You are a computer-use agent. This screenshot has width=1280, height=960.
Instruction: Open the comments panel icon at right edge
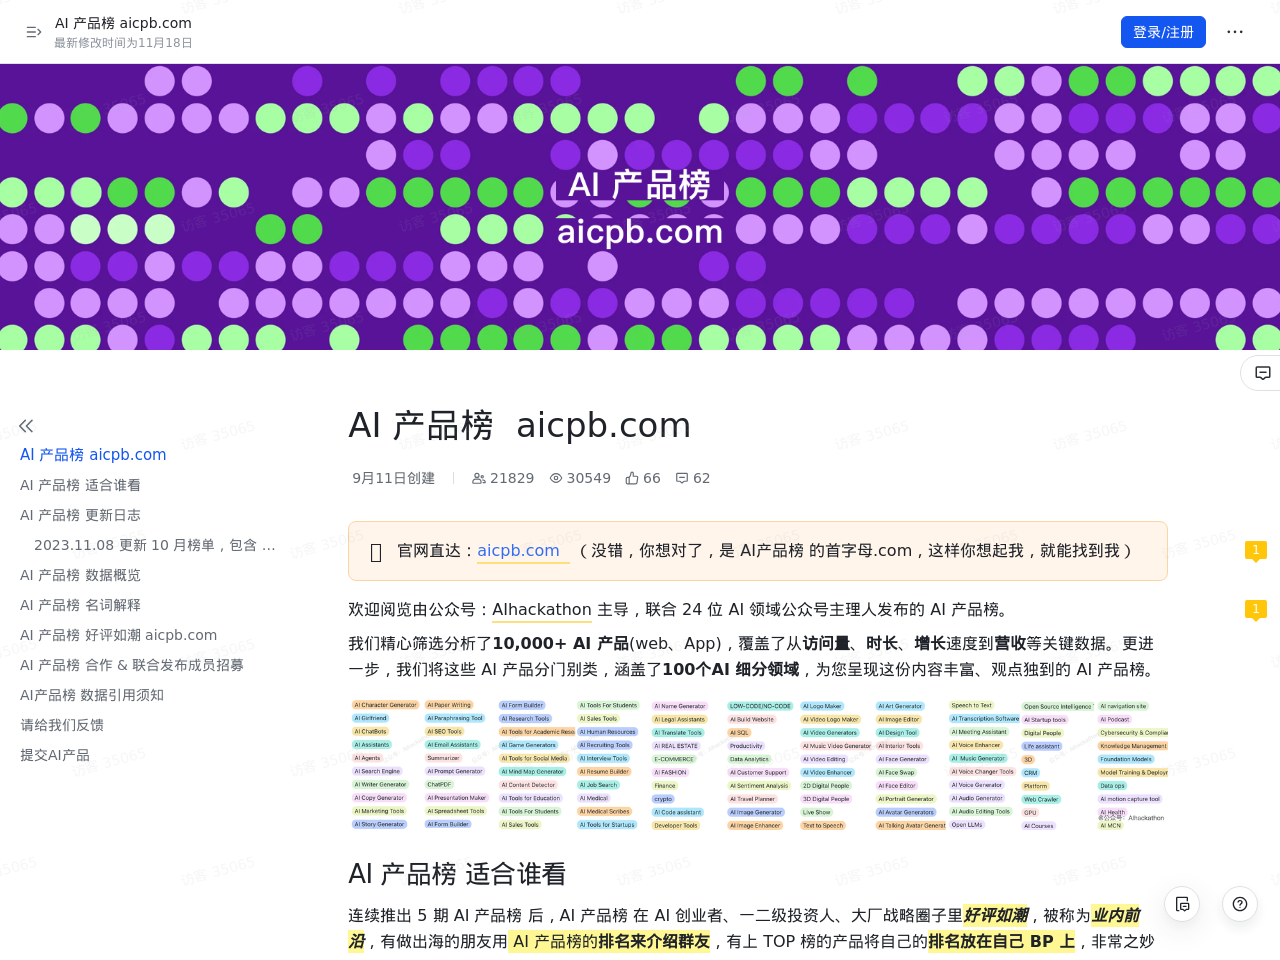pos(1263,373)
